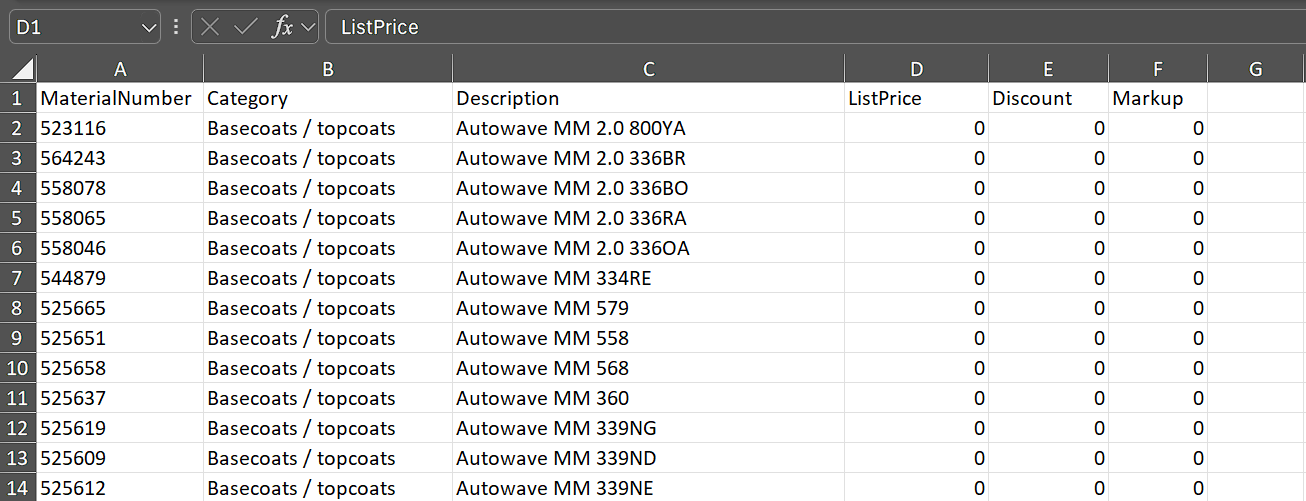
Task: Click the three-dot formula bar handle
Action: click(176, 28)
